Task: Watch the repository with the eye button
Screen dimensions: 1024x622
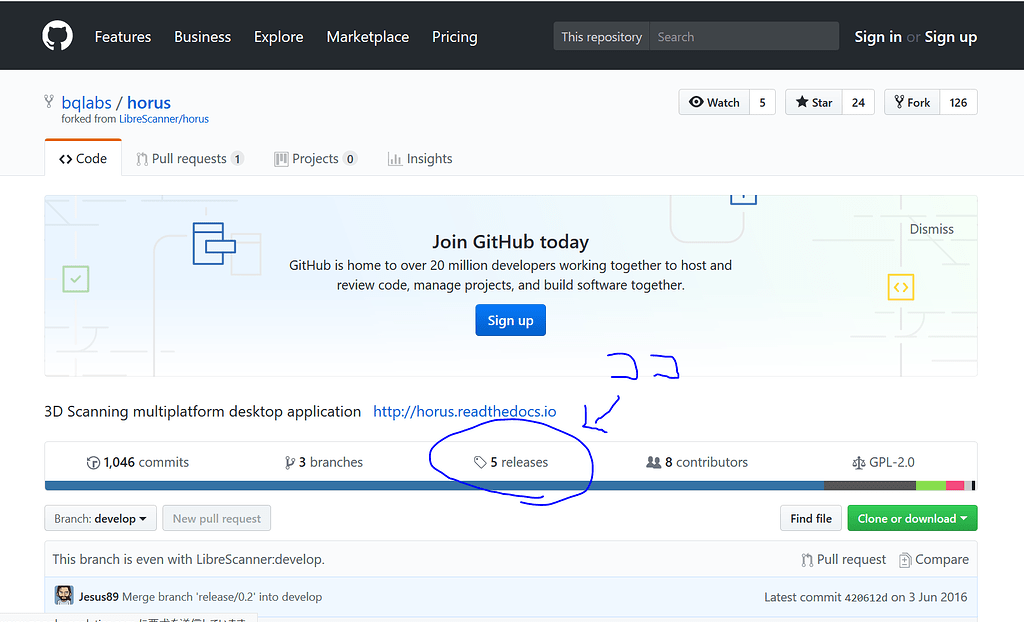Action: [714, 103]
